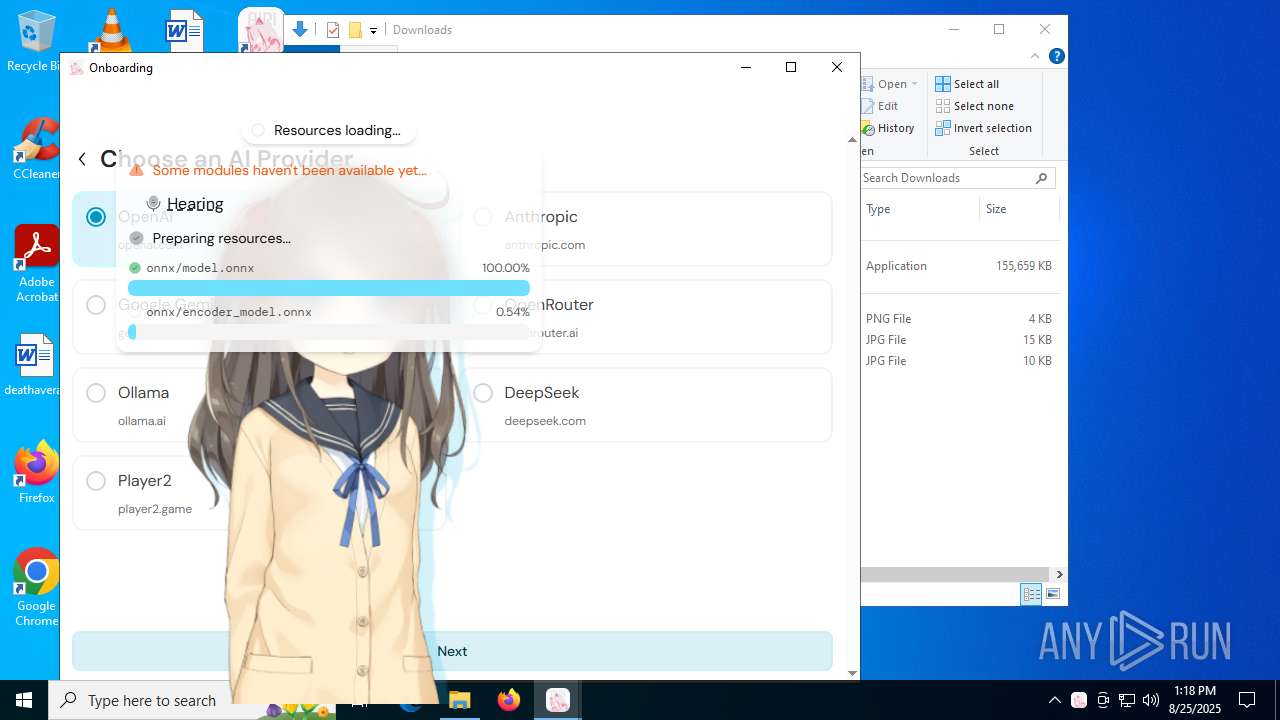Open the volume control in system tray
This screenshot has width=1280, height=720.
click(x=1151, y=700)
